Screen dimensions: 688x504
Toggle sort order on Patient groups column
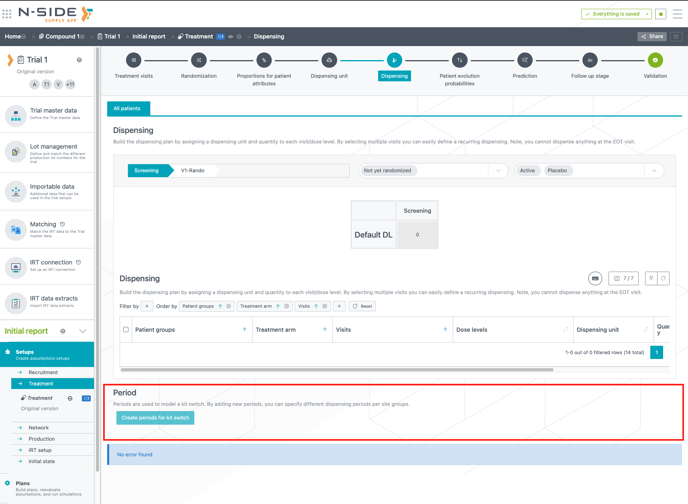(244, 329)
